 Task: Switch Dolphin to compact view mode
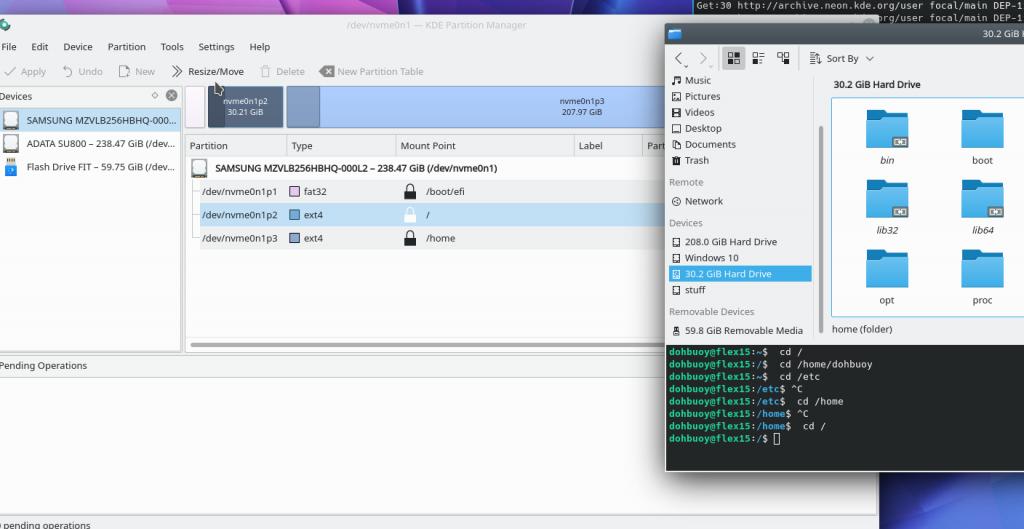(758, 59)
